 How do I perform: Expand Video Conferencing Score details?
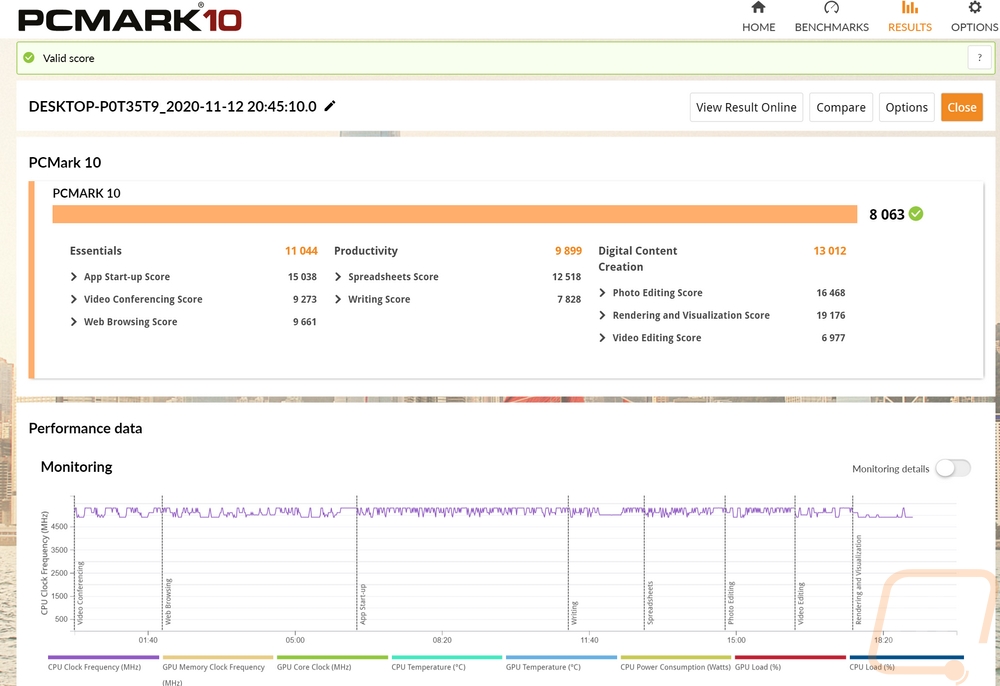click(74, 299)
